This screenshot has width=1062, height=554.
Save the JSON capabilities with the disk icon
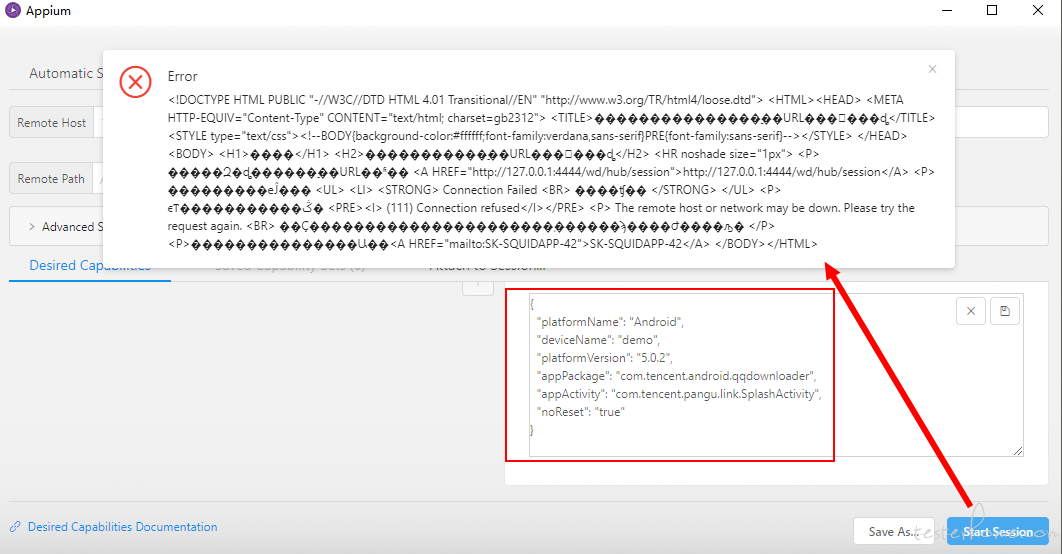point(1004,311)
